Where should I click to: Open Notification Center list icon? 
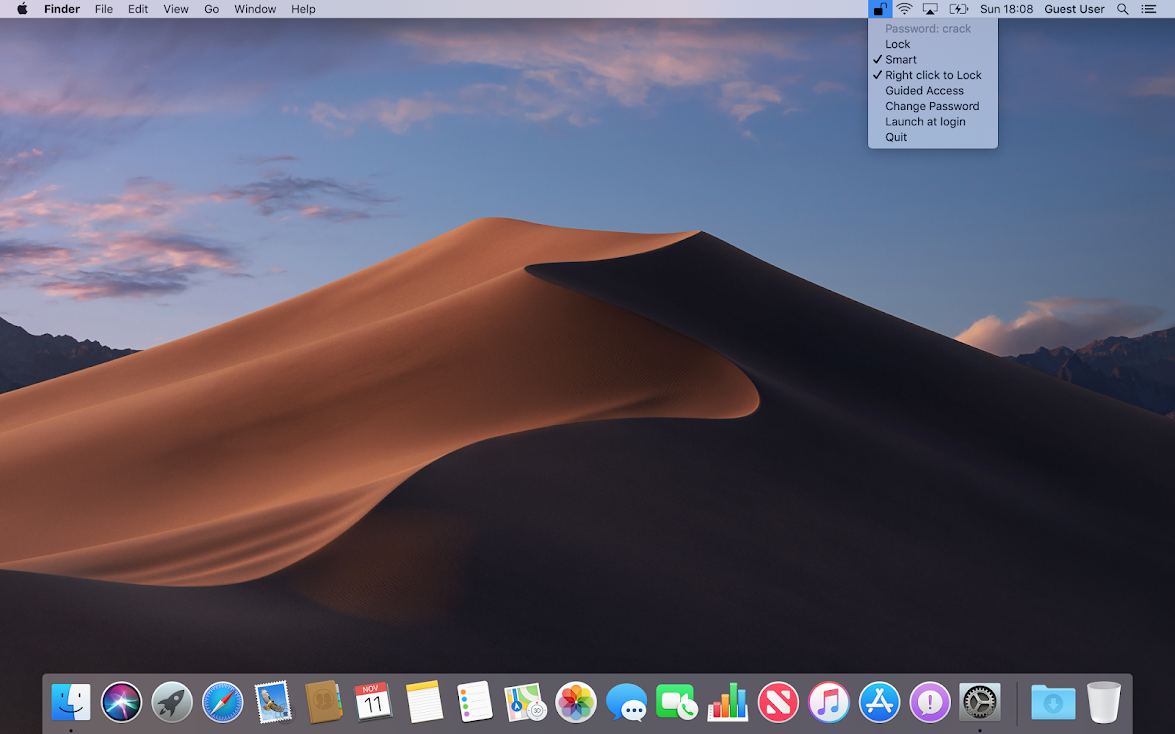1148,9
